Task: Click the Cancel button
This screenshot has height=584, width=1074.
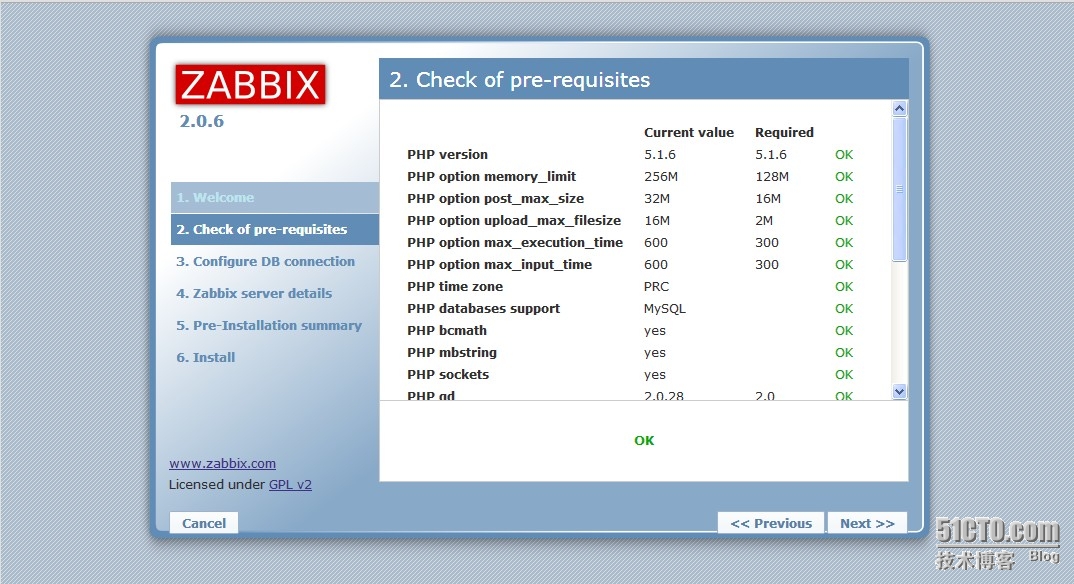Action: pyautogui.click(x=203, y=523)
